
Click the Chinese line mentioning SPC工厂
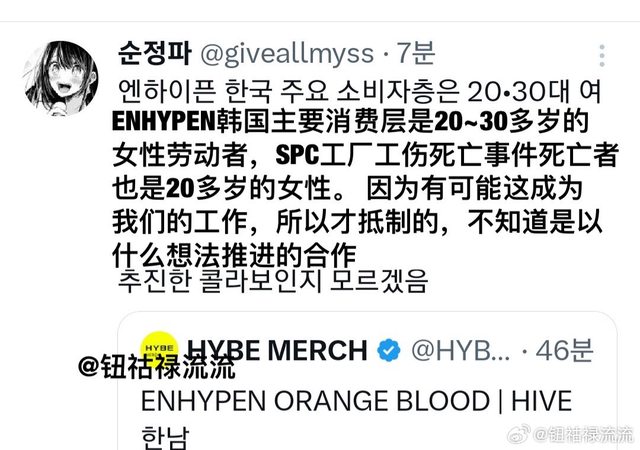(366, 155)
